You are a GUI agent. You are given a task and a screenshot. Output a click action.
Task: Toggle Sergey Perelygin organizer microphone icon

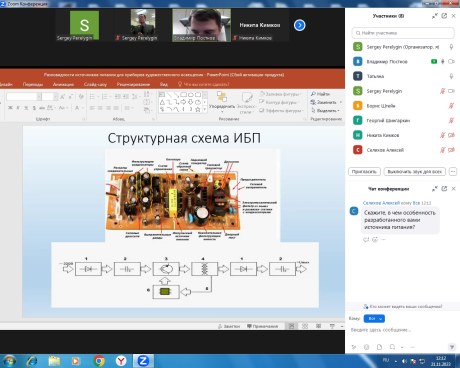coord(451,47)
